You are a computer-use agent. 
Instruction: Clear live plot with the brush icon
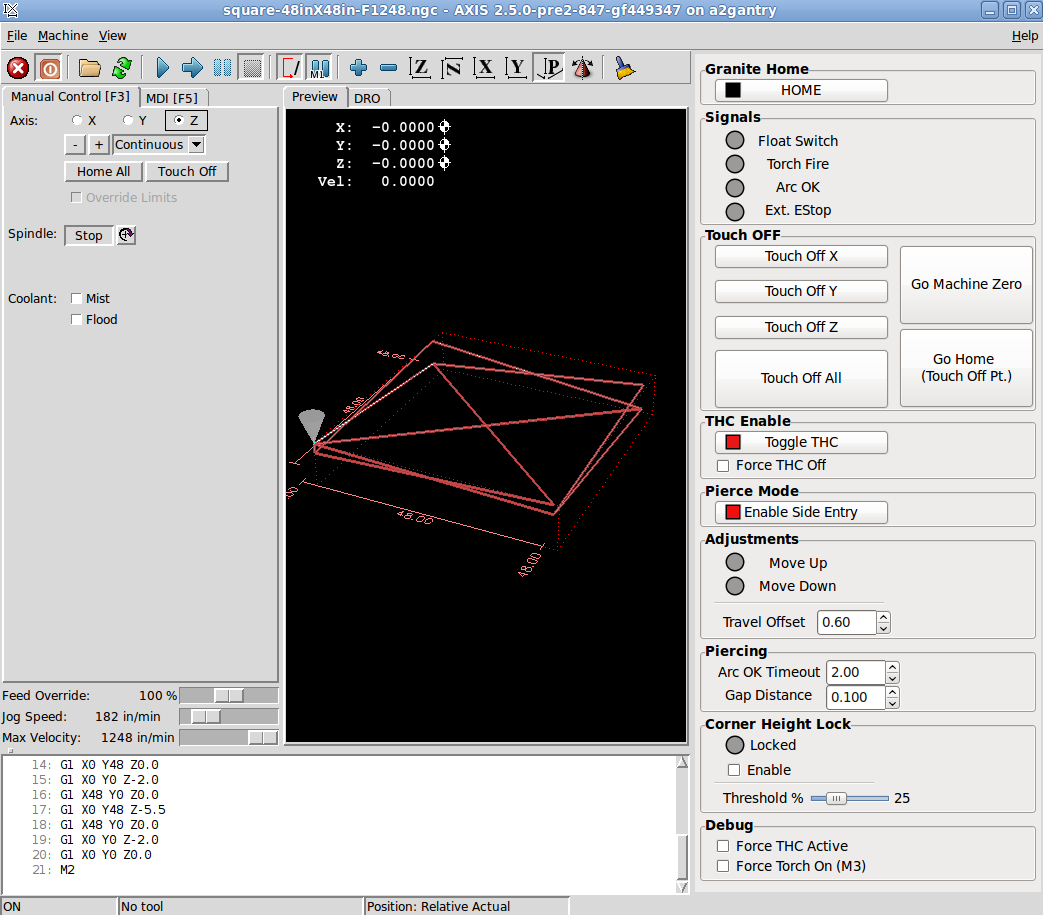click(x=624, y=68)
